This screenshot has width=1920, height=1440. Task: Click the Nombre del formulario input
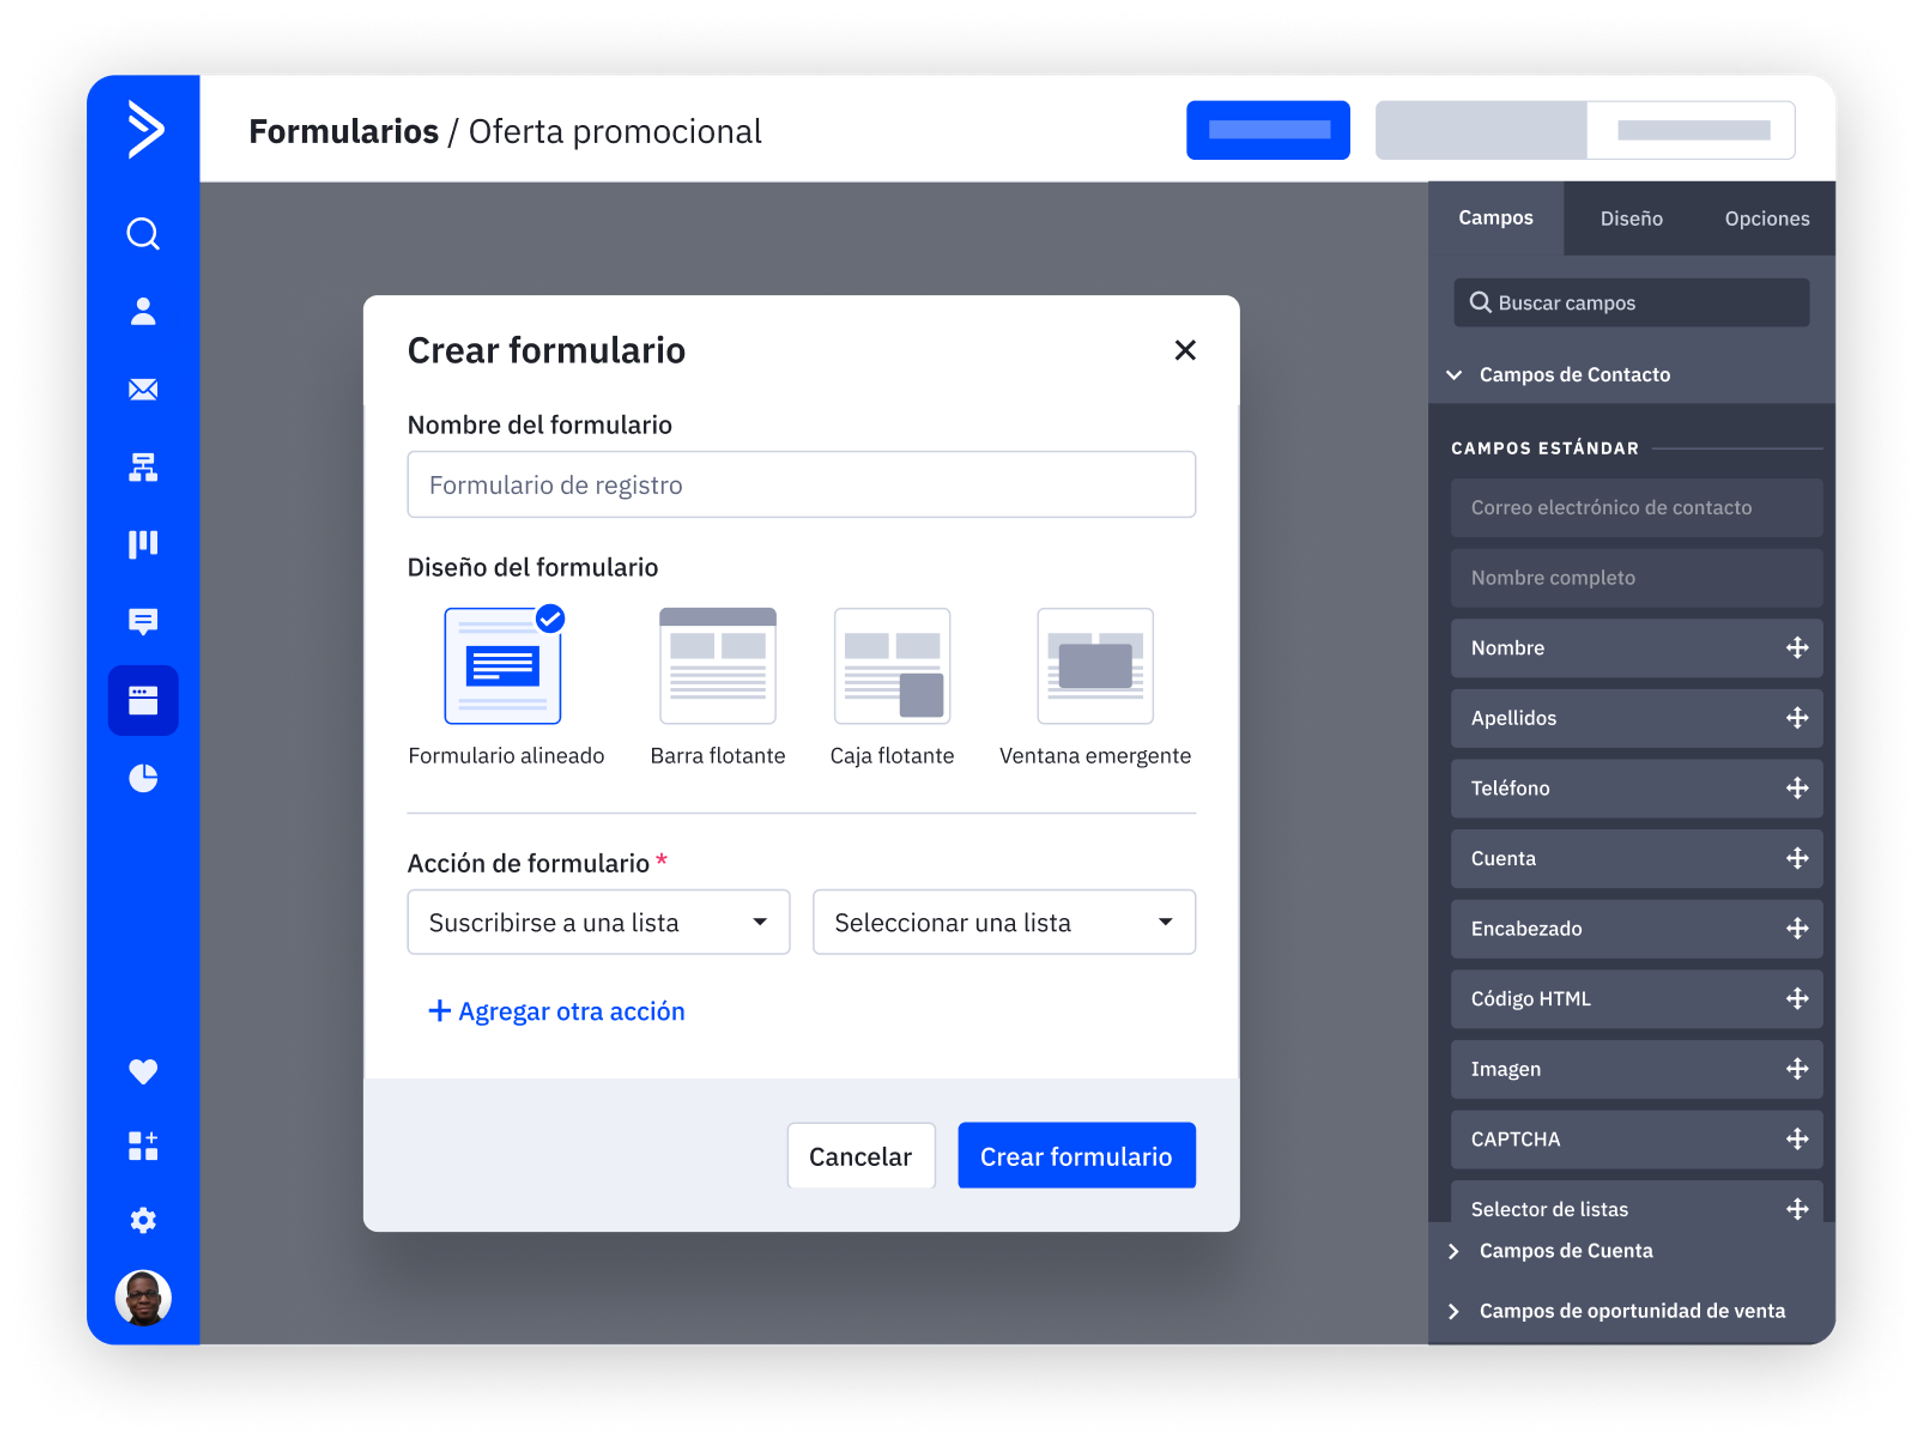(x=801, y=485)
